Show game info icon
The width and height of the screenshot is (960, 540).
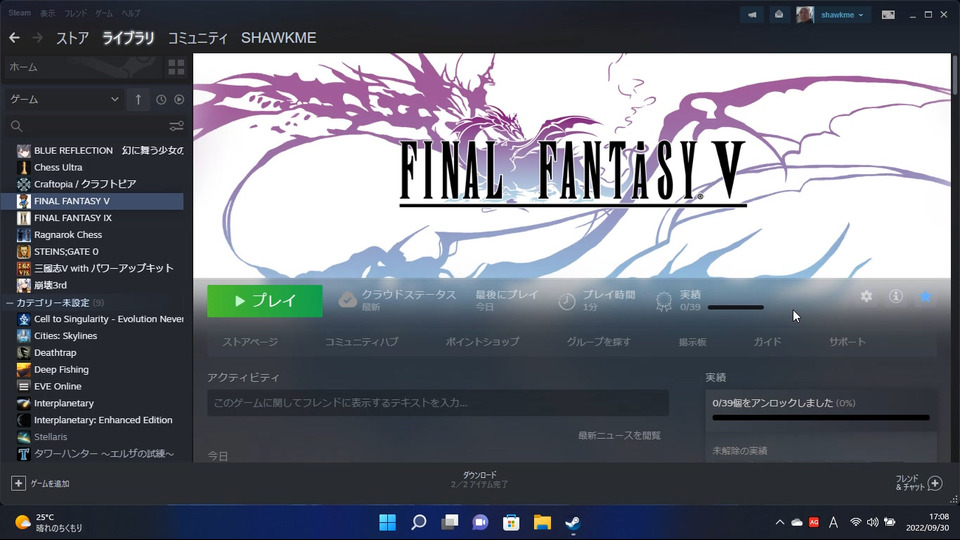pos(896,296)
